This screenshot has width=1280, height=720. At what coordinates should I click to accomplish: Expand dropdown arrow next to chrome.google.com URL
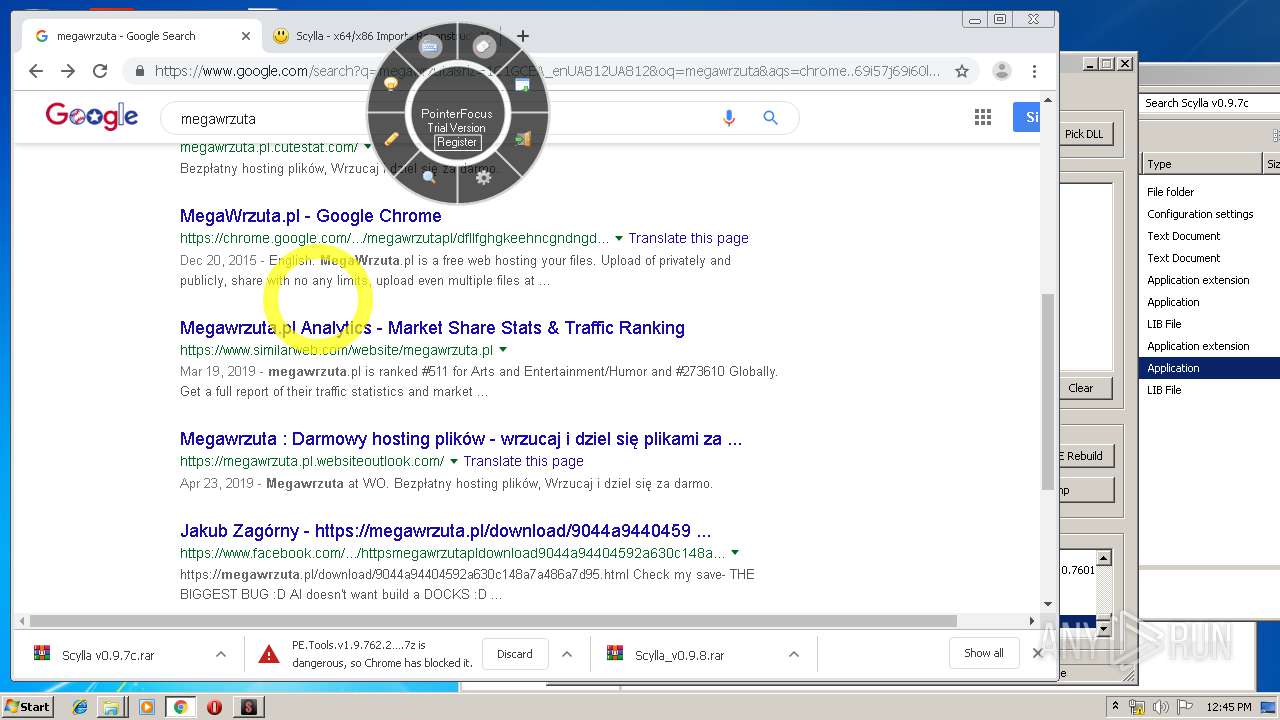pyautogui.click(x=619, y=239)
